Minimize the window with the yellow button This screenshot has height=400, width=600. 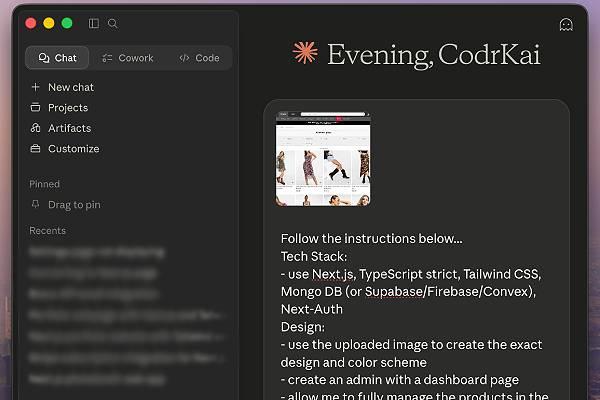point(49,23)
